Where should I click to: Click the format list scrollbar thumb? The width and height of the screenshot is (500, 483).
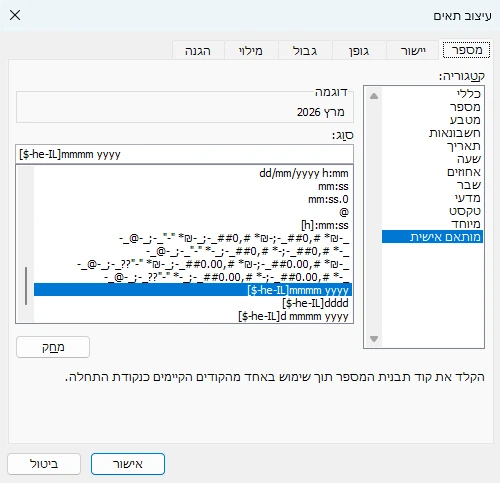26,286
